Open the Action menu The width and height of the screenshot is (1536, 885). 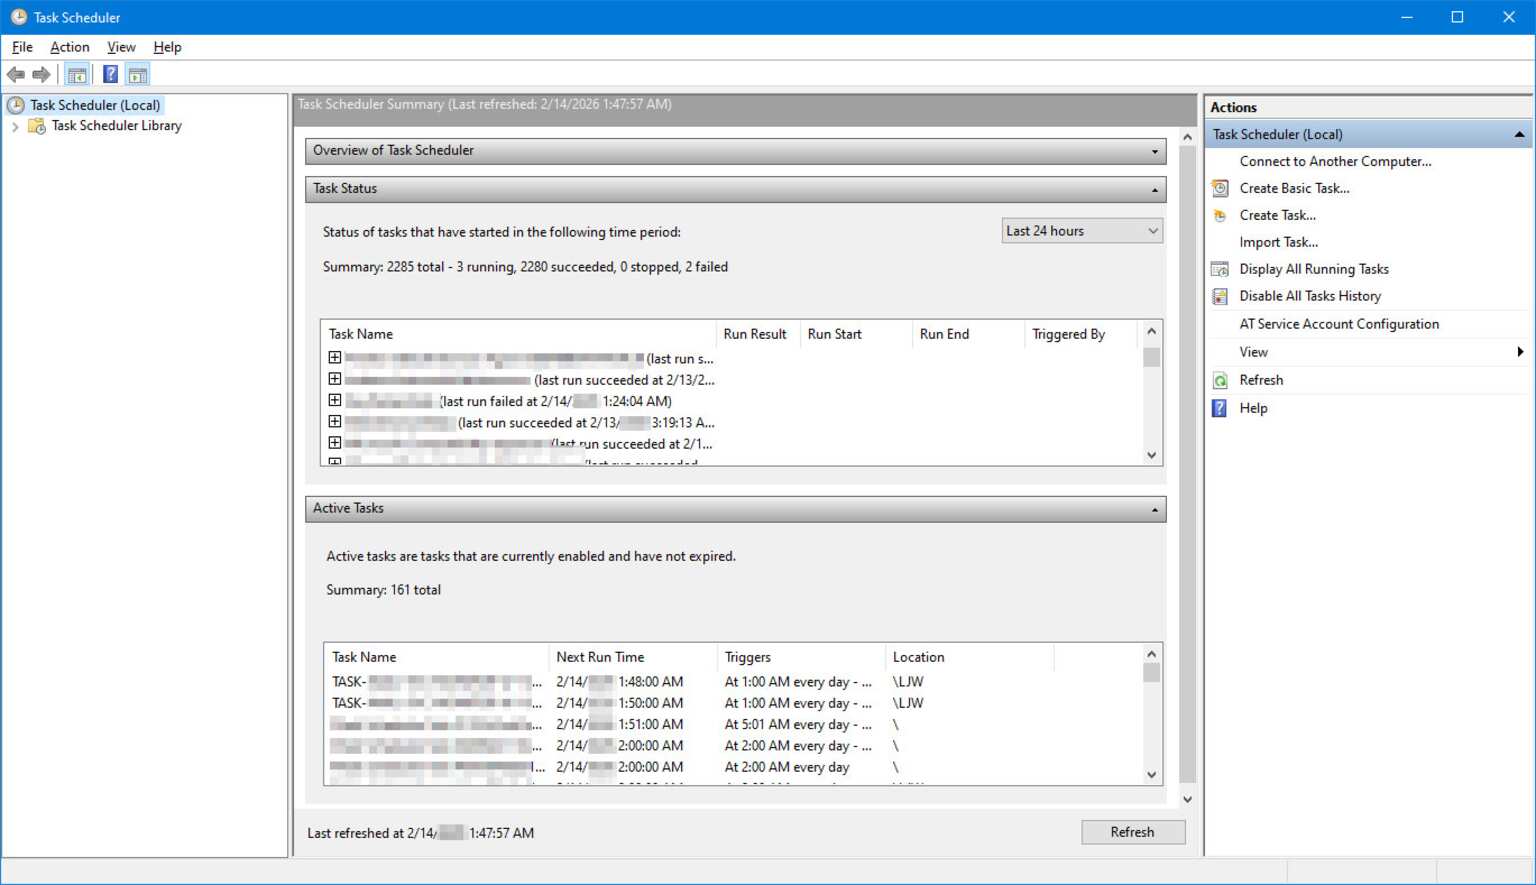click(69, 47)
